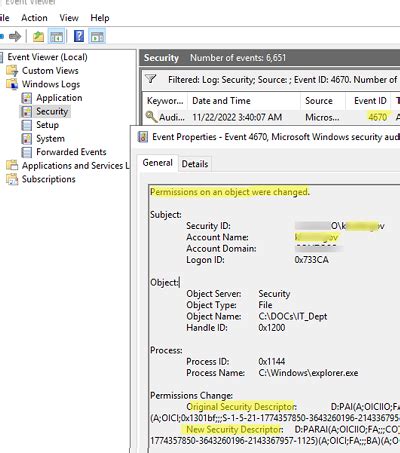Select the General tab
This screenshot has width=400, height=453.
(157, 163)
